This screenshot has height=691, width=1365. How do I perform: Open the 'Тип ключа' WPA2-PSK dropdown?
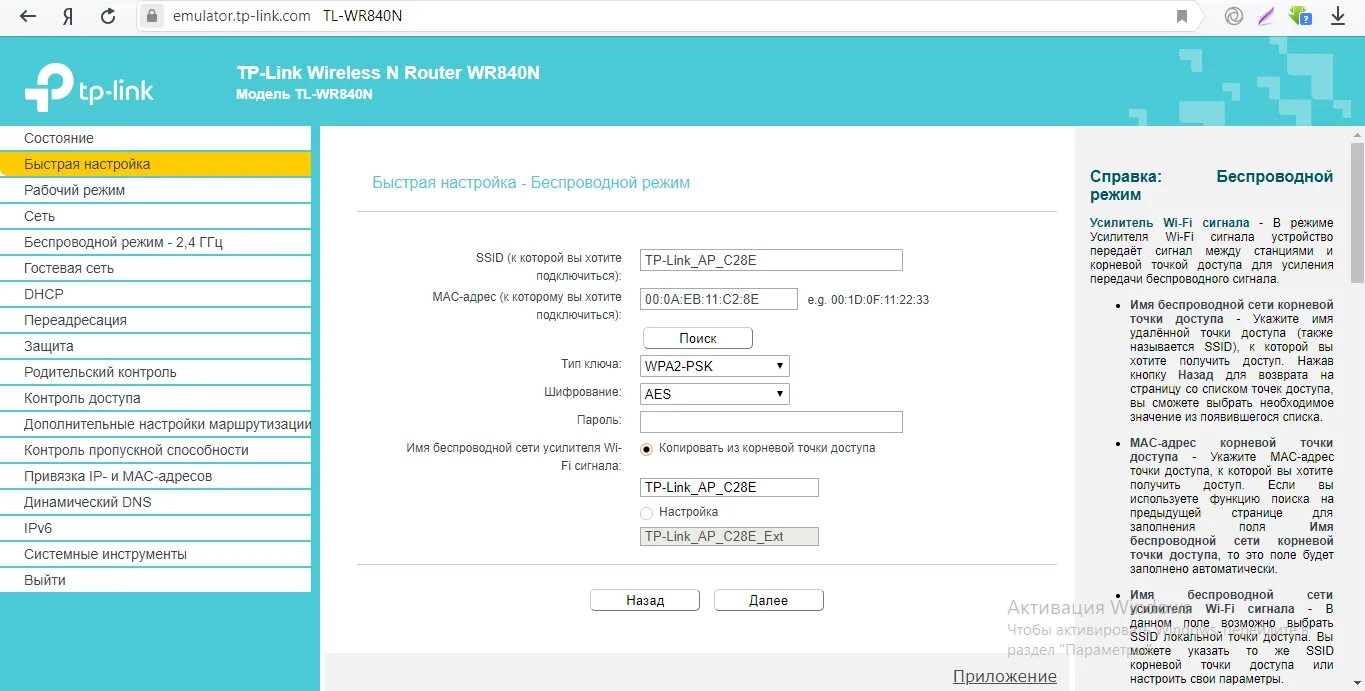pyautogui.click(x=715, y=366)
